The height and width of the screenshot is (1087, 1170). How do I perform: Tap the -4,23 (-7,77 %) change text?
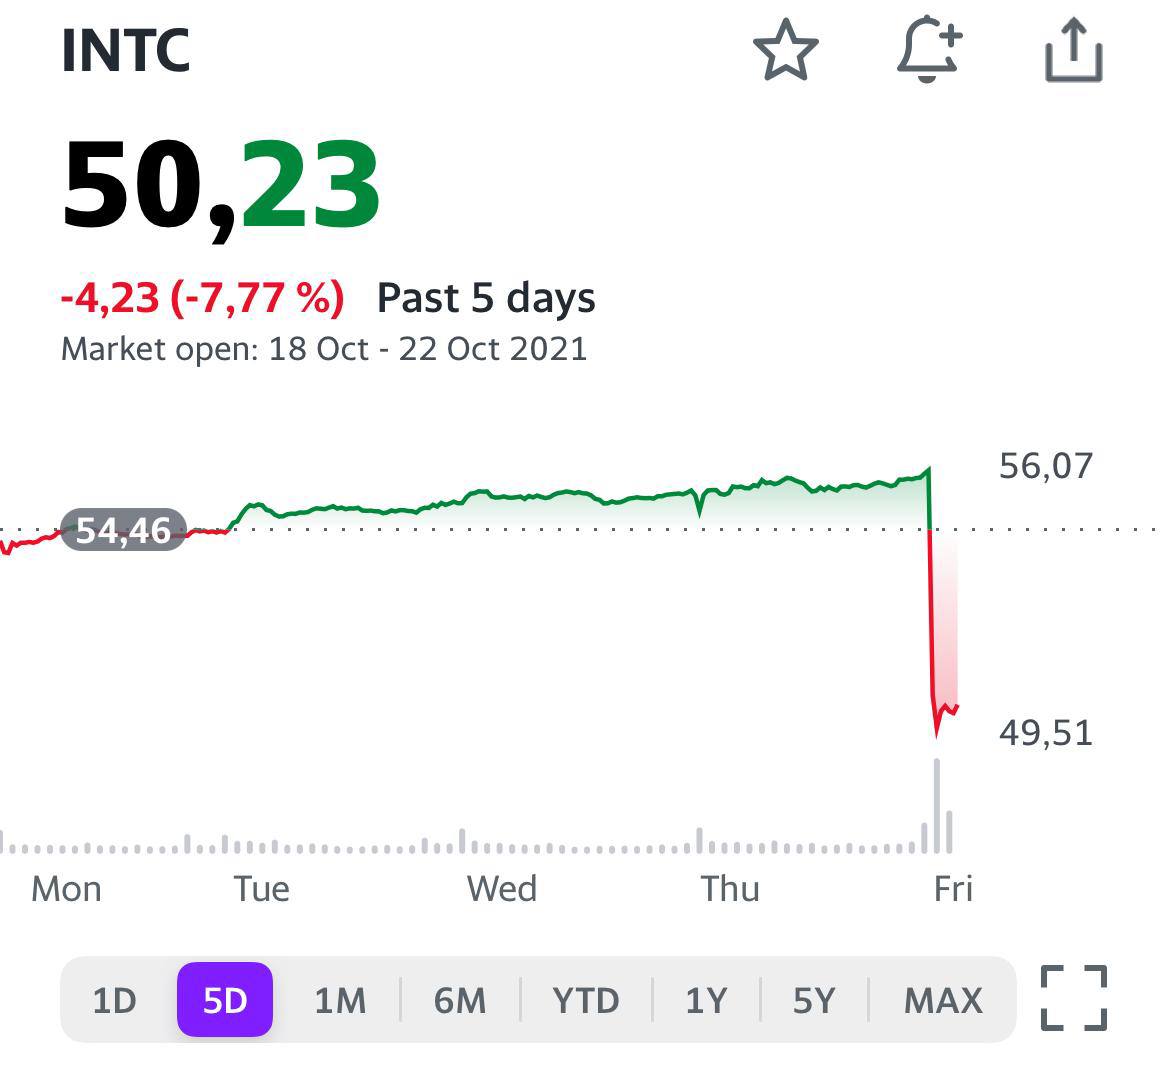(x=203, y=298)
